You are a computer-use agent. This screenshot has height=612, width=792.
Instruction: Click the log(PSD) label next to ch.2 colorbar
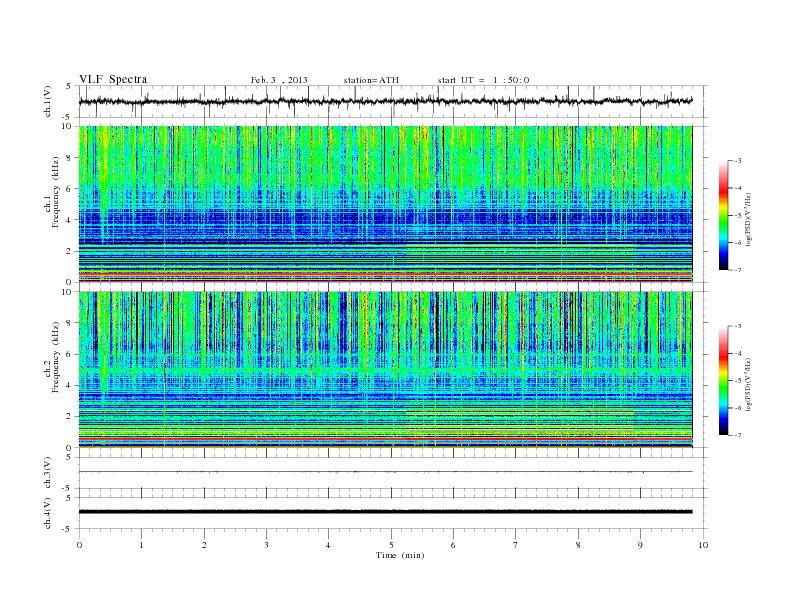click(749, 385)
